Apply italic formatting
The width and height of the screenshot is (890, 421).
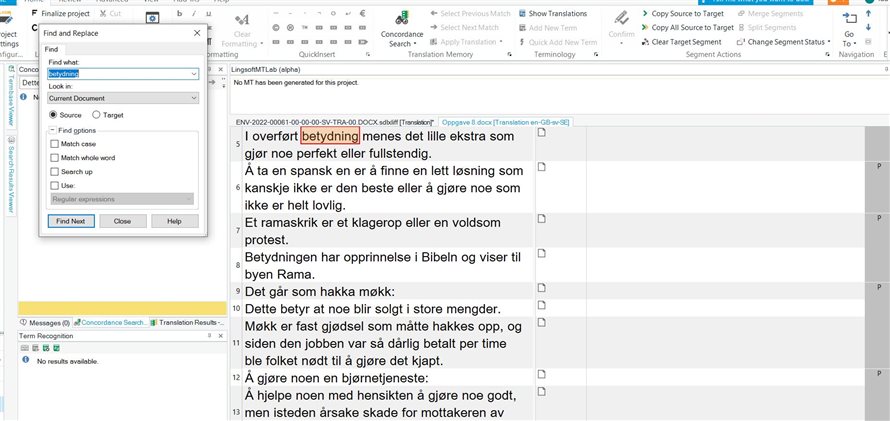pos(194,13)
